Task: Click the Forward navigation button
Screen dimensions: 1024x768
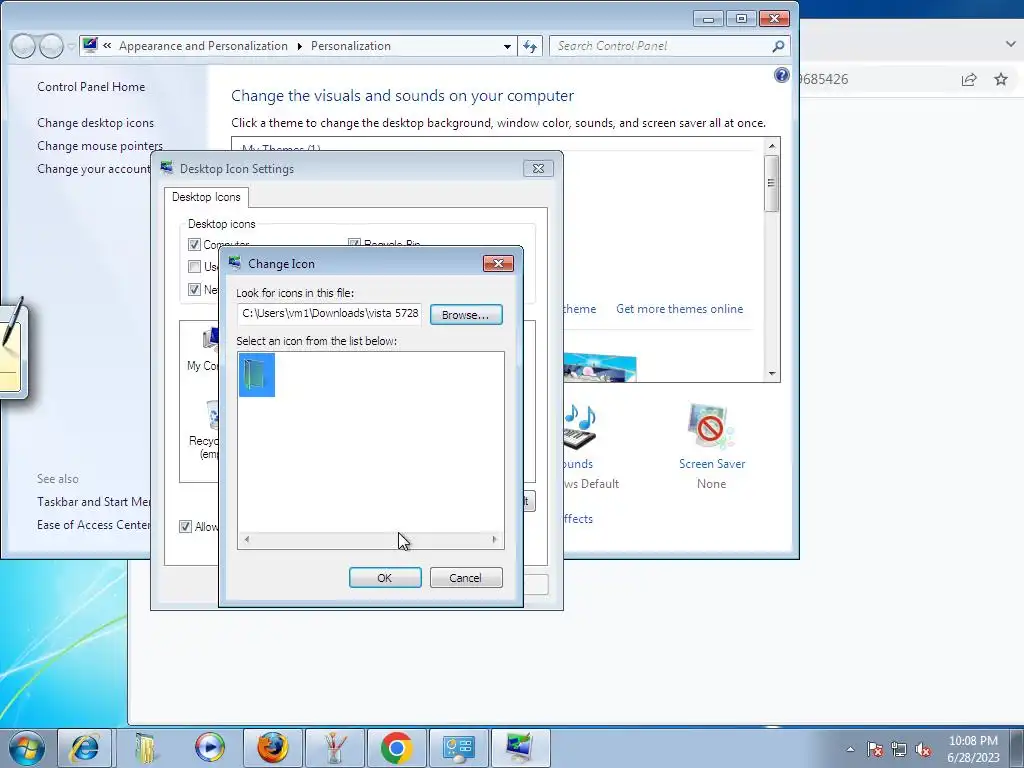Action: tap(52, 46)
